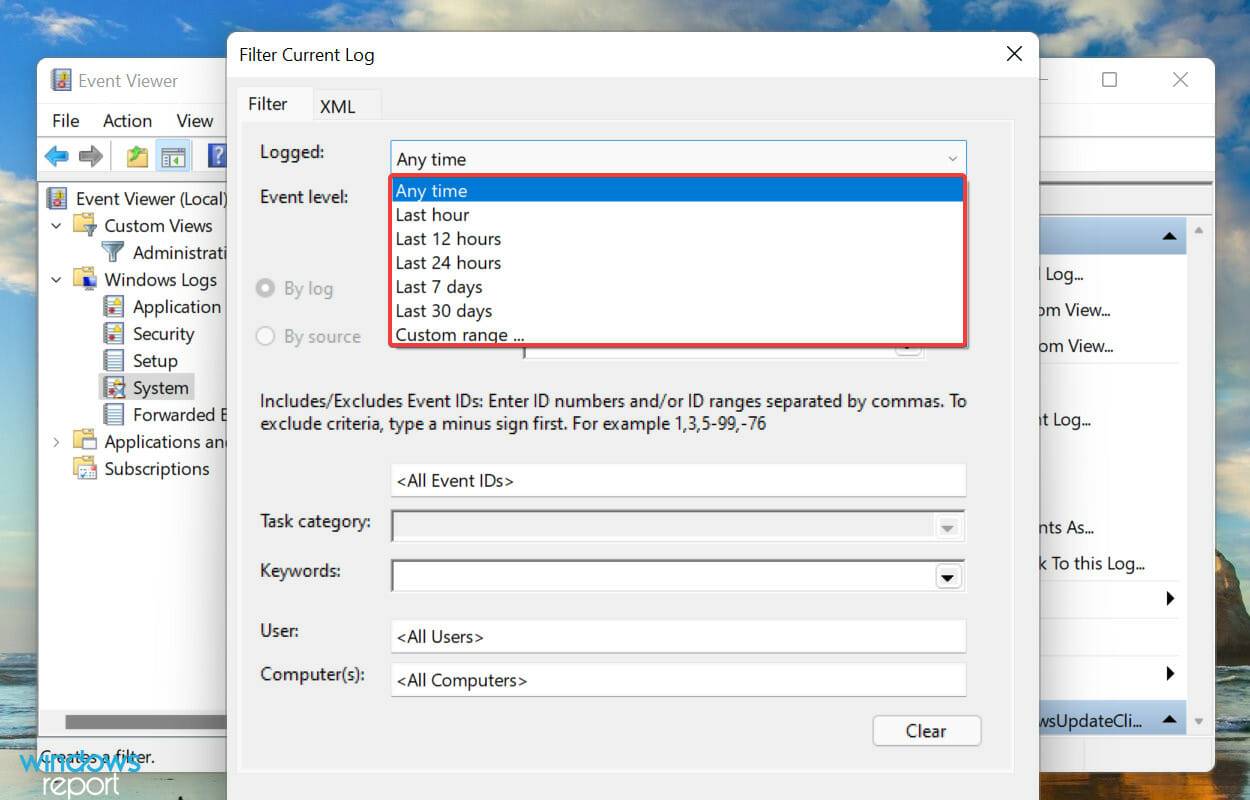Click the forward navigation arrow icon
Viewport: 1250px width, 800px height.
[89, 156]
